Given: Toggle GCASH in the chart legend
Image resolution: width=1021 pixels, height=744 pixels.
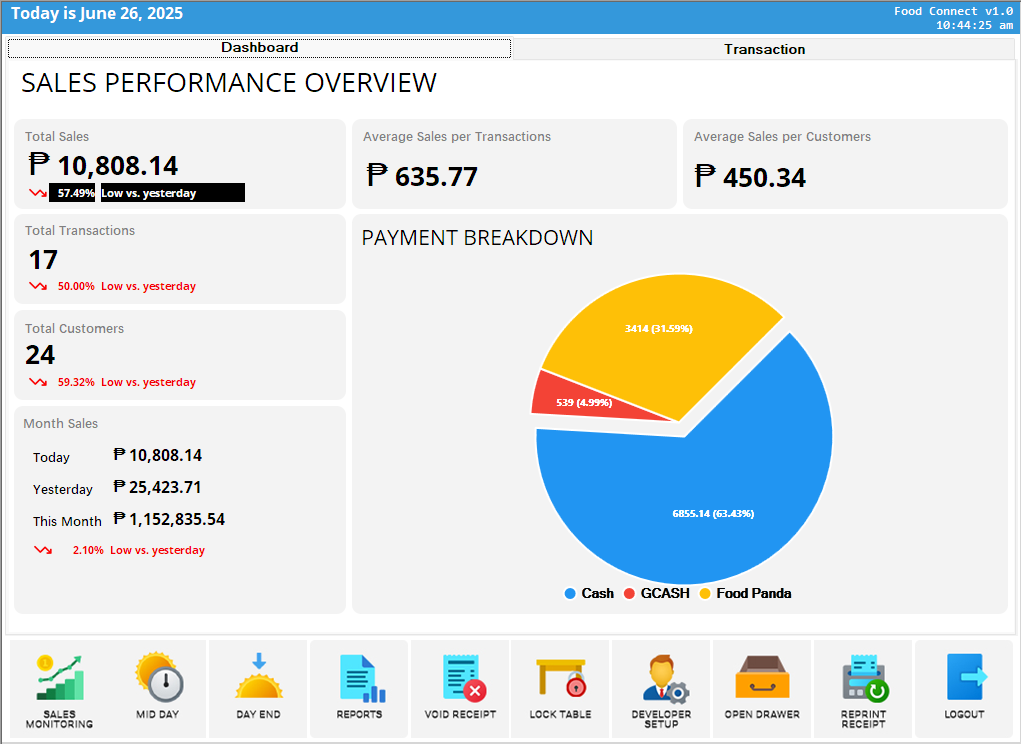Looking at the screenshot, I should coord(656,593).
